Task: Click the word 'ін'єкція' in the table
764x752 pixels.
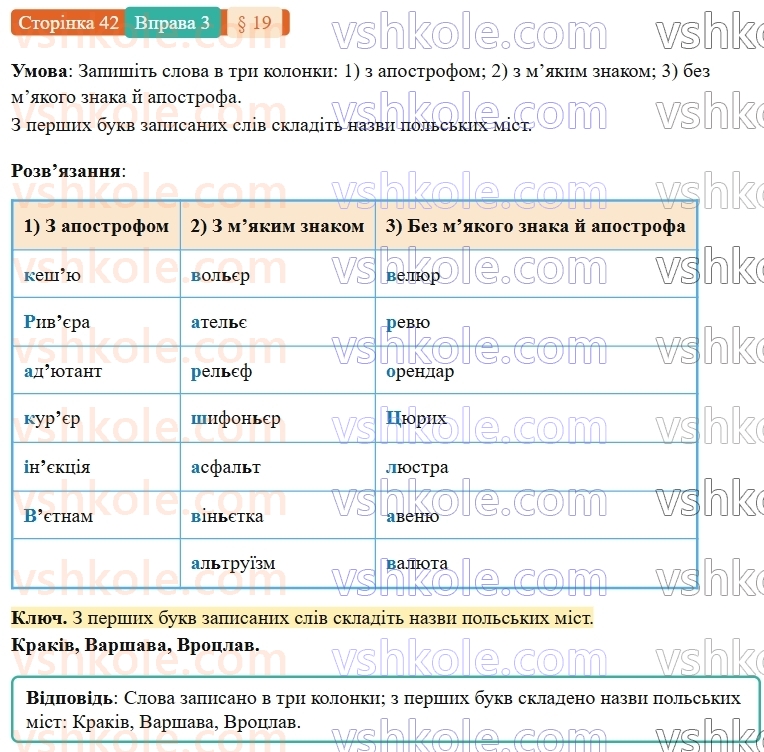Action: (57, 467)
